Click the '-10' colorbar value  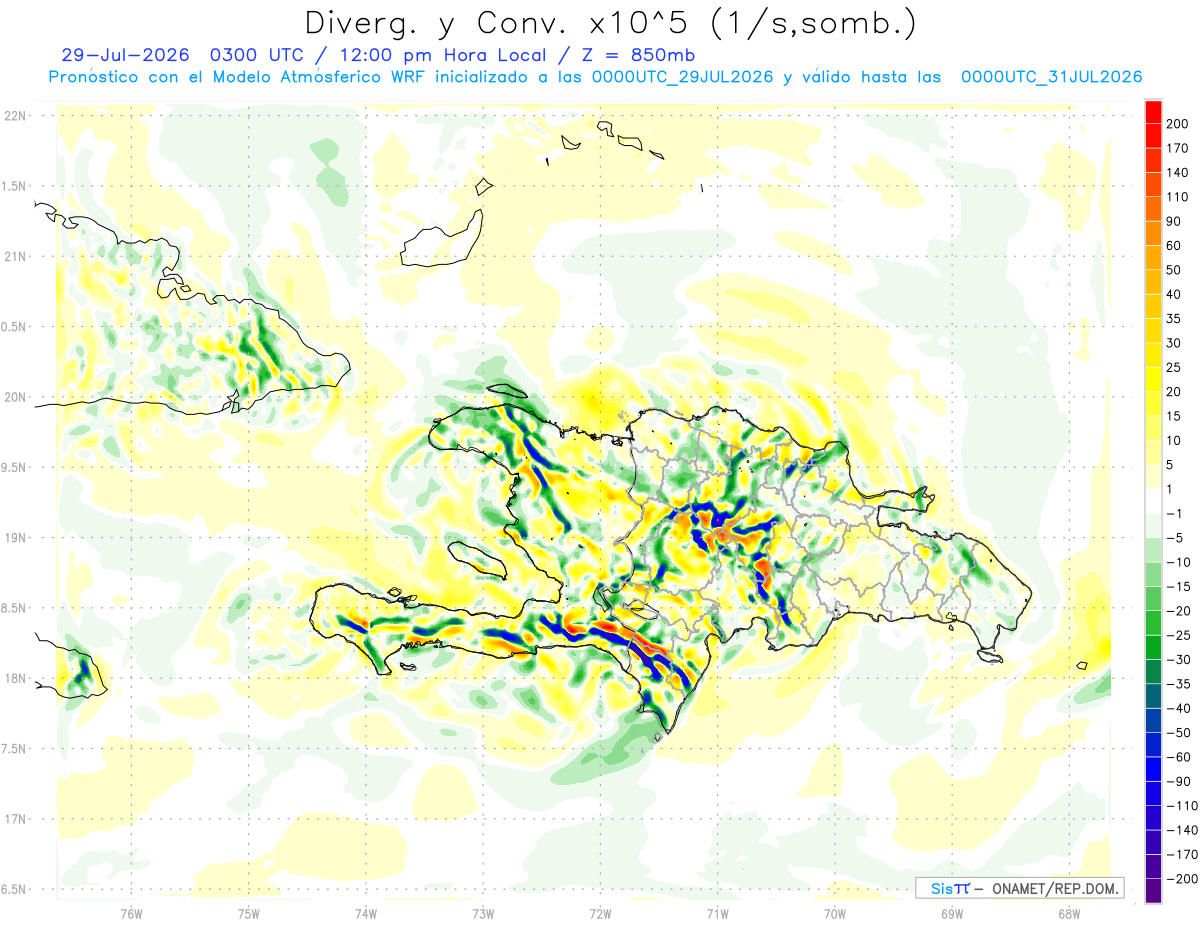1178,563
